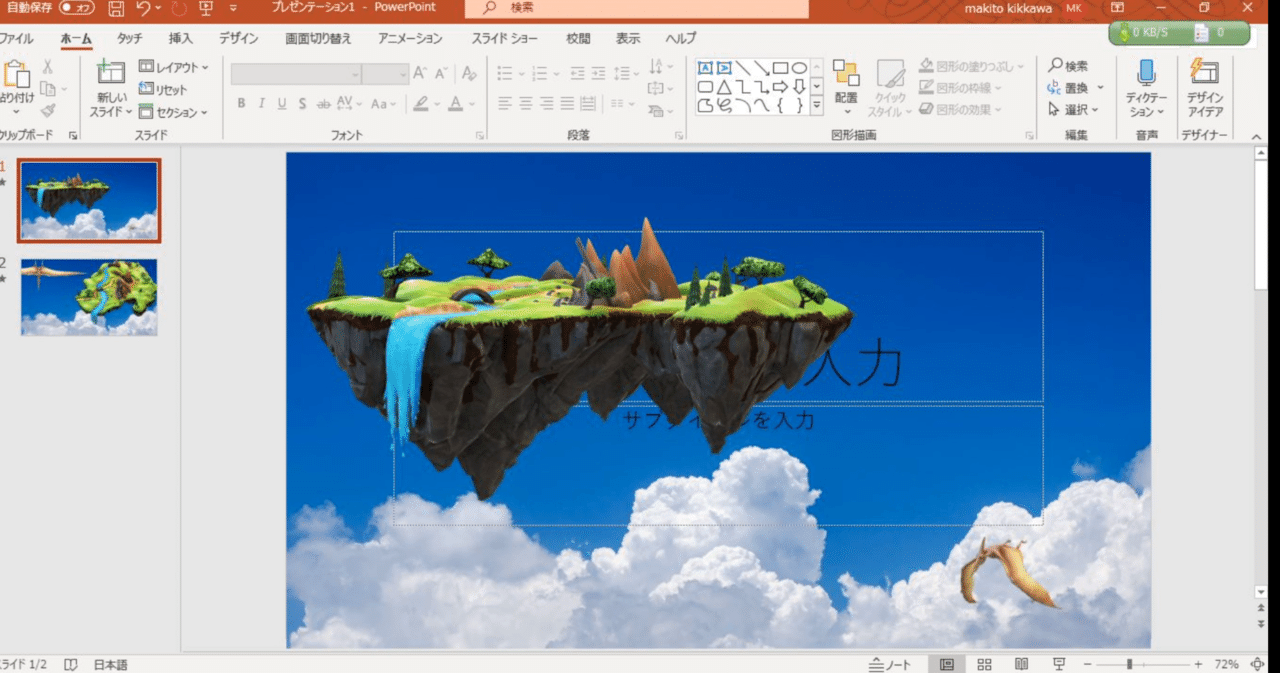
Task: Click the Strikethrough formatting icon
Action: point(323,103)
